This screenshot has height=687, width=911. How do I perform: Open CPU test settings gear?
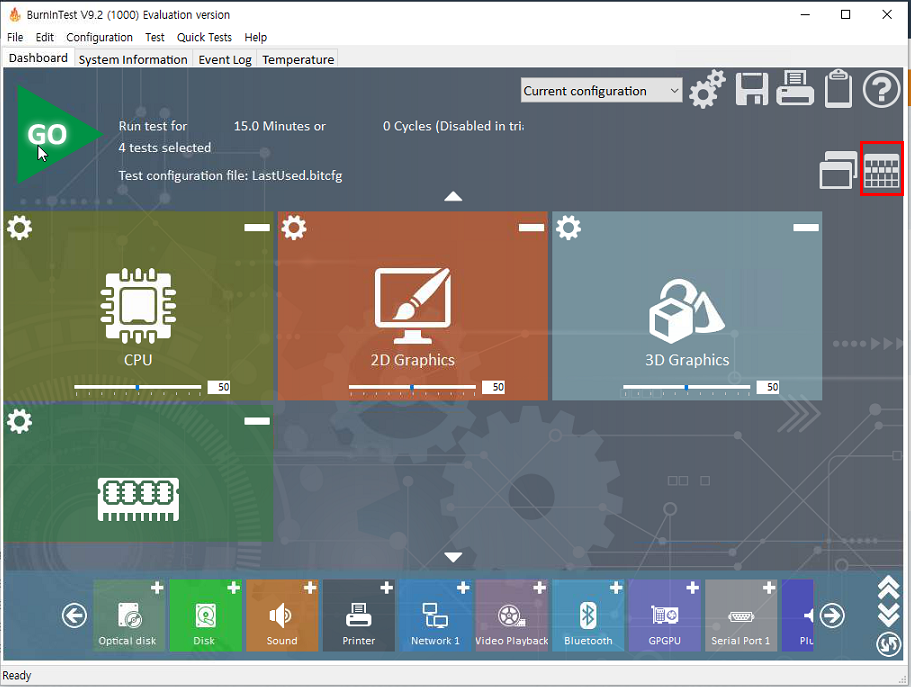(x=20, y=227)
